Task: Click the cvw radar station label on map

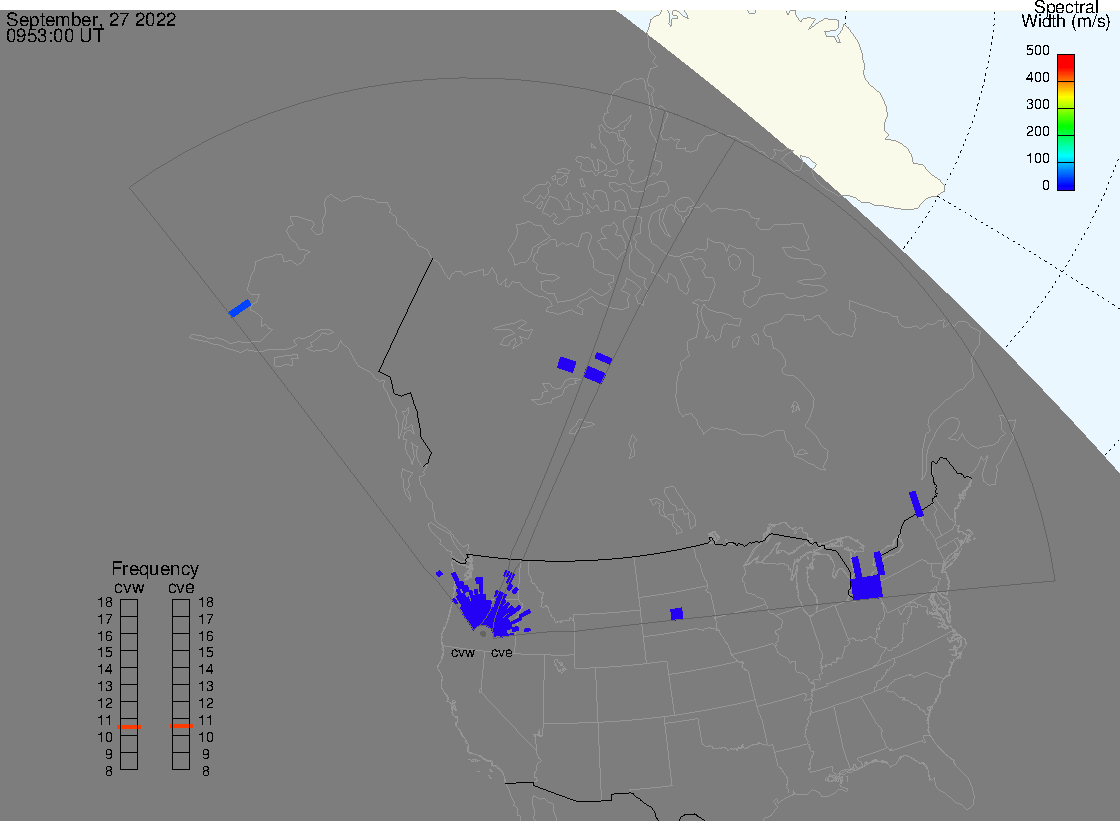Action: click(463, 653)
